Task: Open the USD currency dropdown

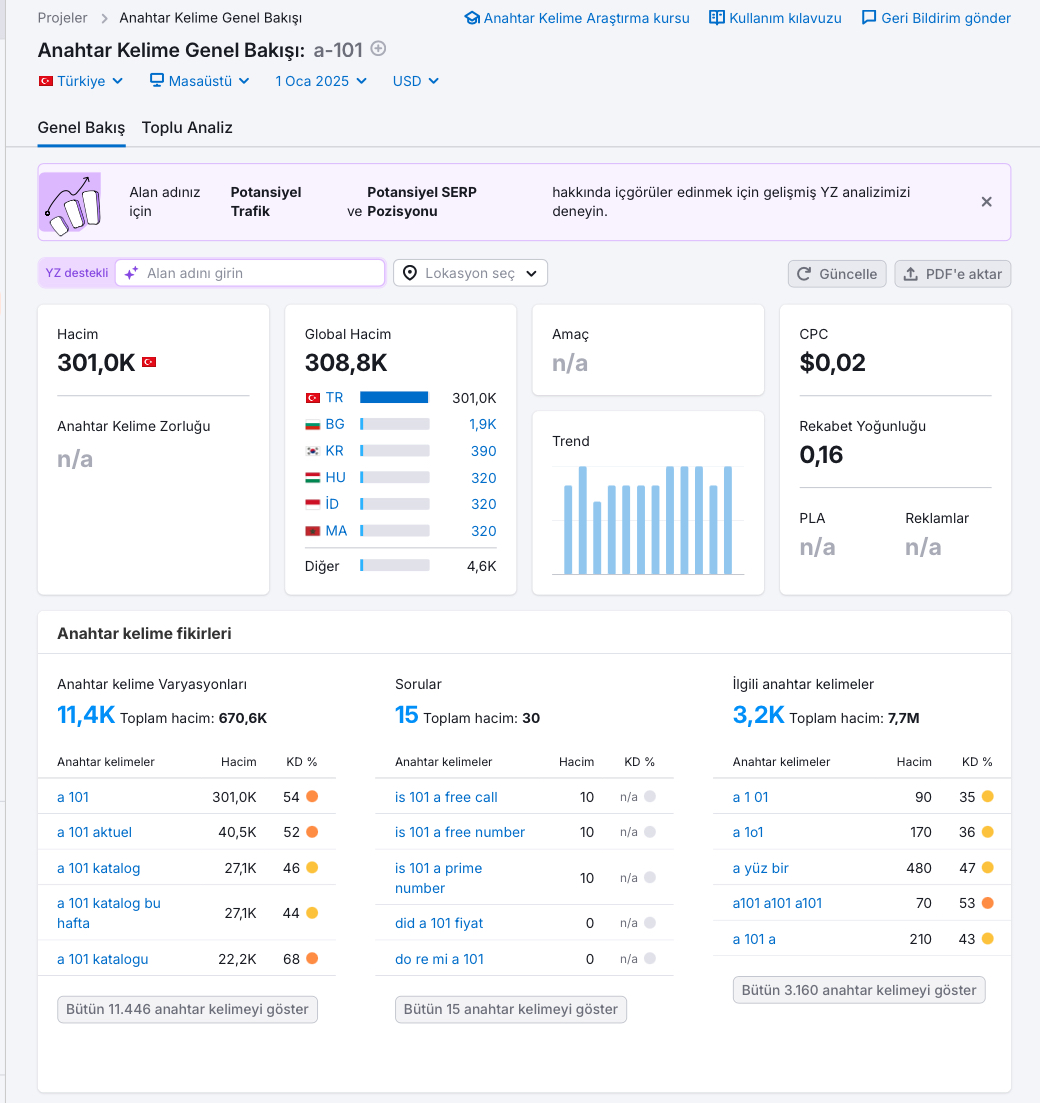Action: tap(416, 81)
